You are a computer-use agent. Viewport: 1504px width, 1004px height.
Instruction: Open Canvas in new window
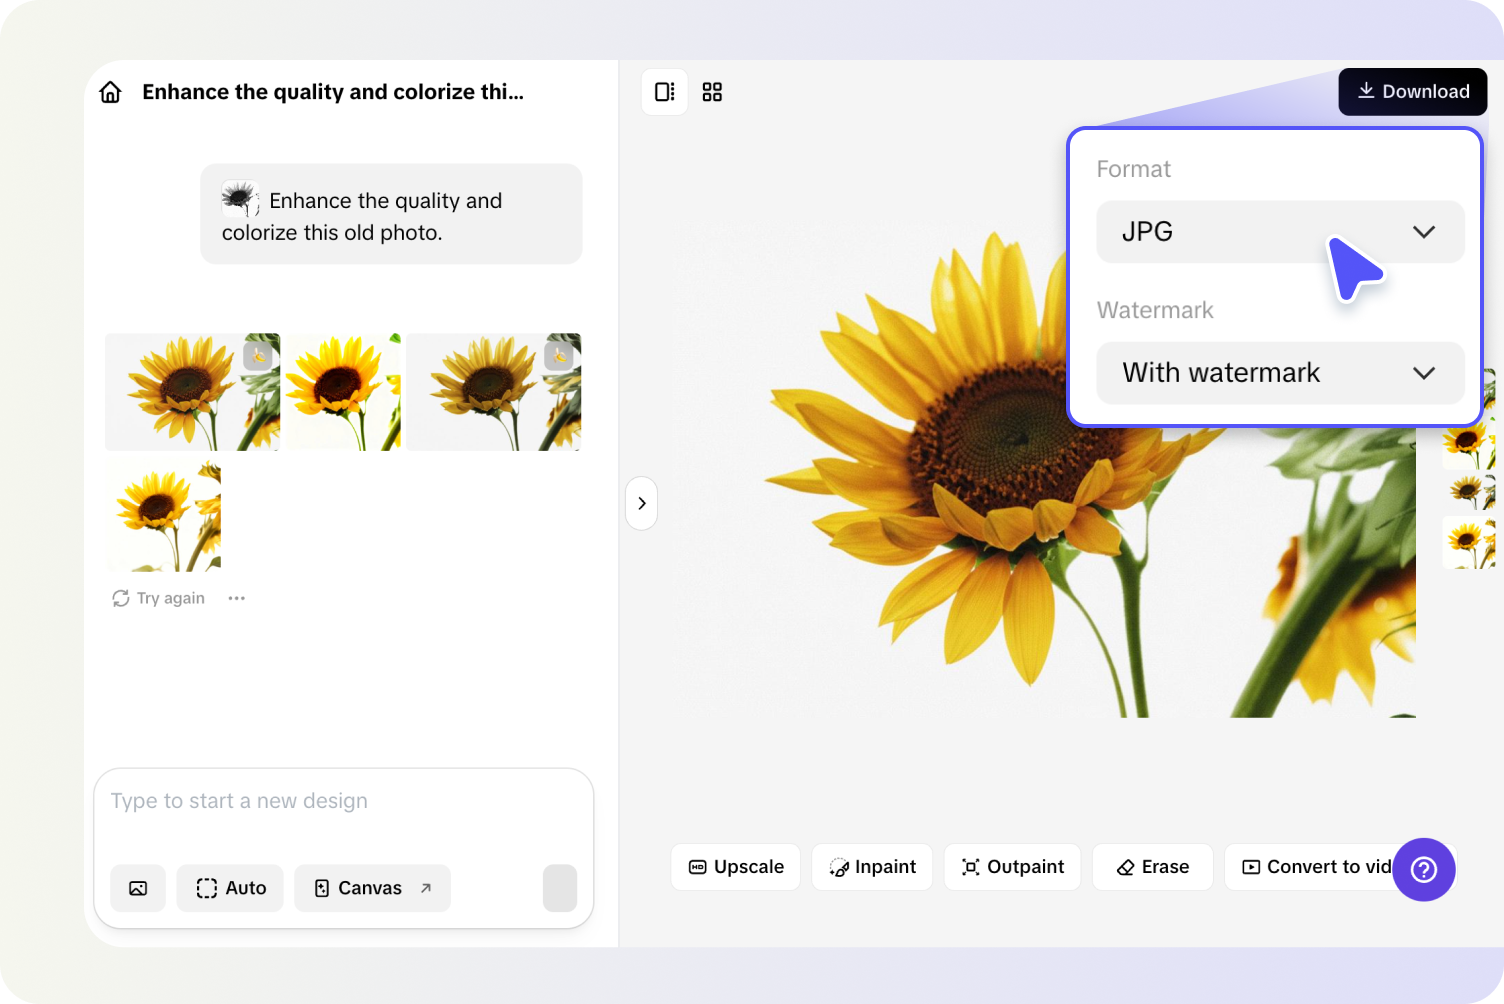click(372, 888)
